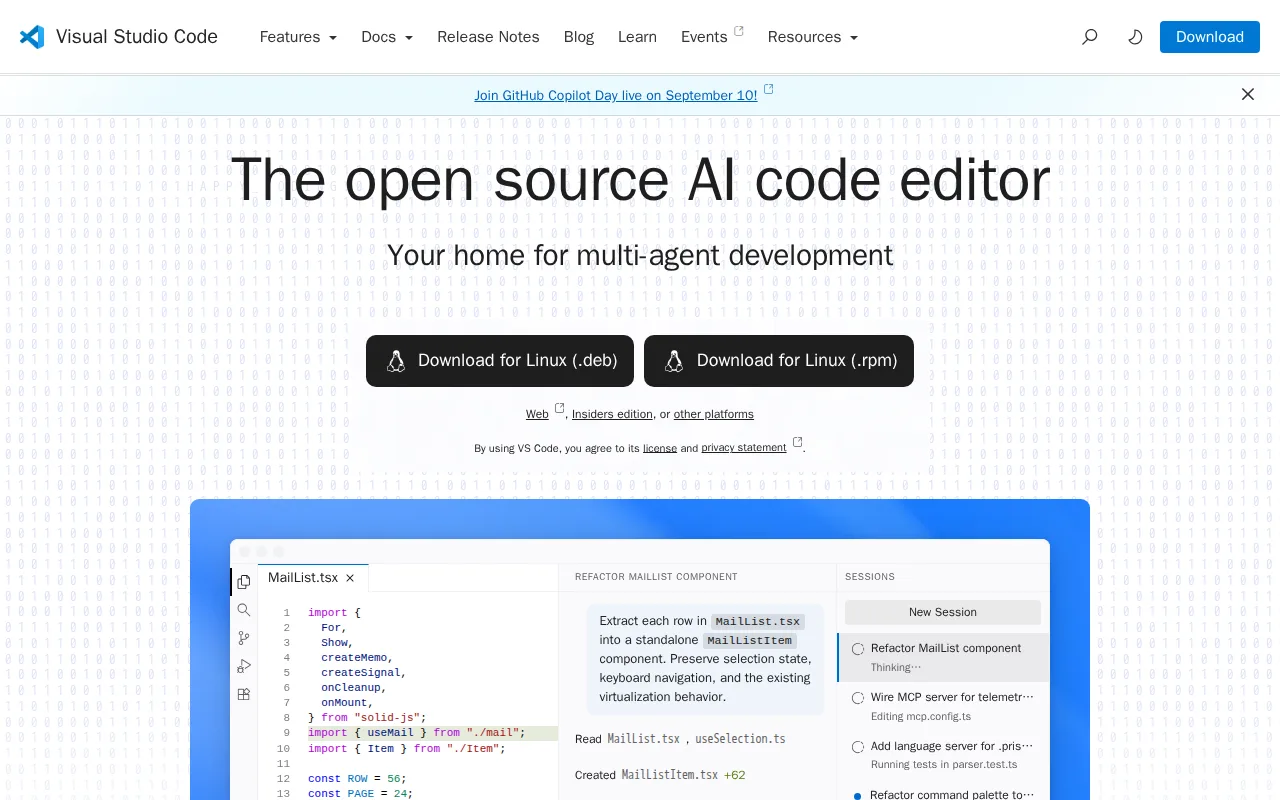1280x800 pixels.
Task: Go to the Blog page
Action: tap(579, 37)
